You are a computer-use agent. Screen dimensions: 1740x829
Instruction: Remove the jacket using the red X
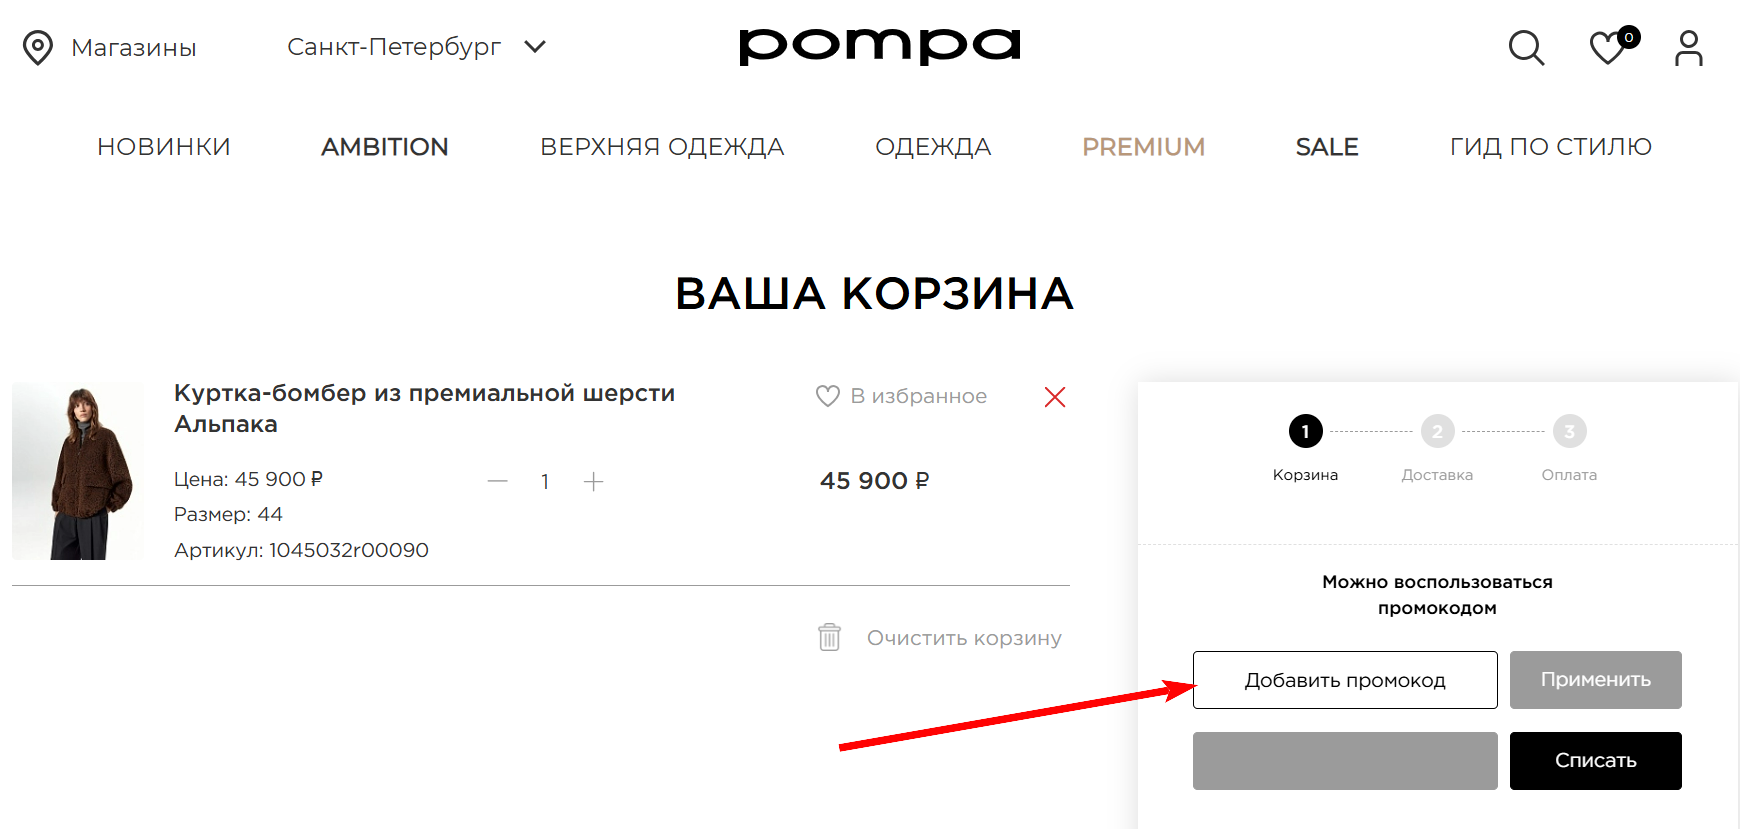[1055, 397]
